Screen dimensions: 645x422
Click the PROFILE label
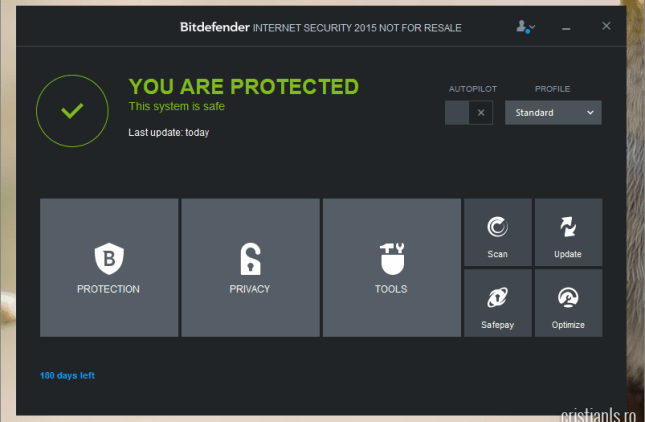[x=552, y=89]
